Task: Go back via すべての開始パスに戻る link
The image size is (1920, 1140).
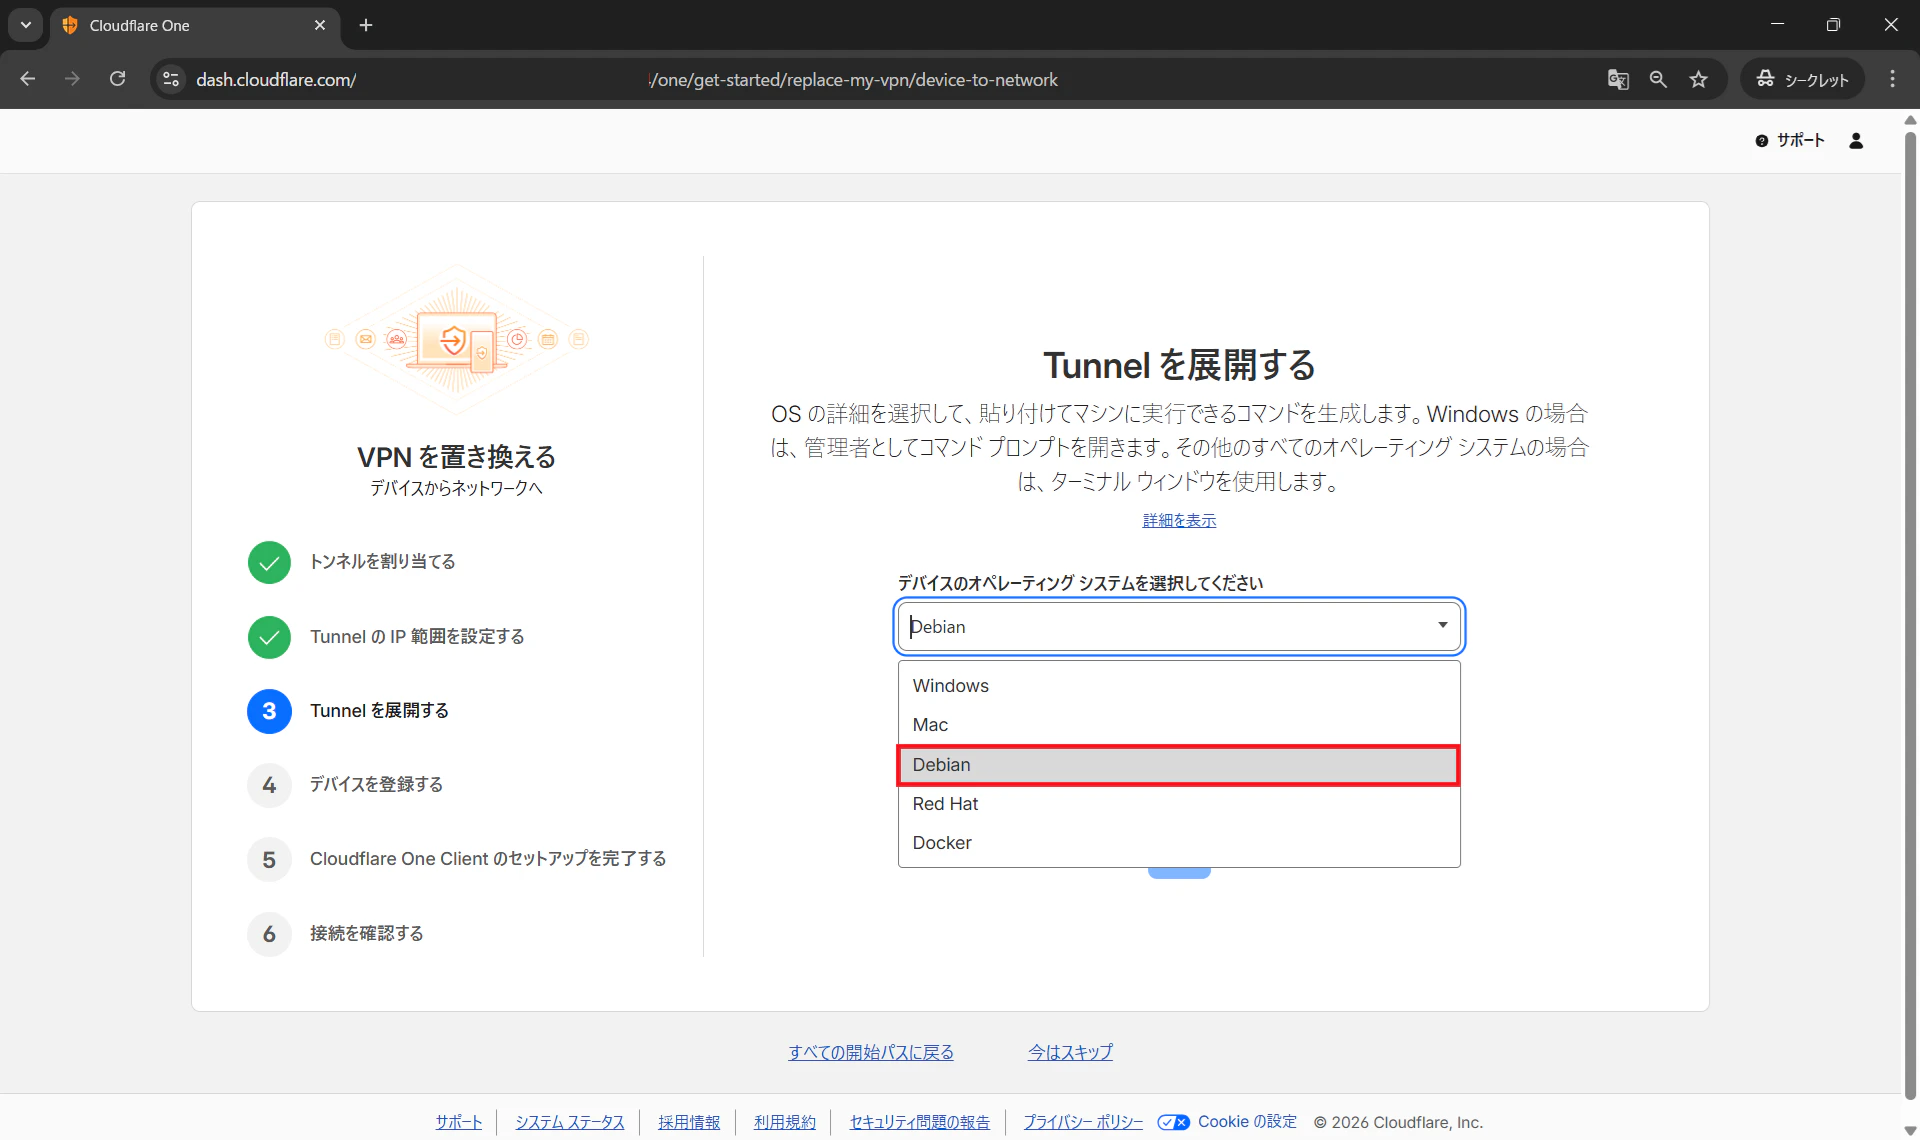Action: click(871, 1052)
